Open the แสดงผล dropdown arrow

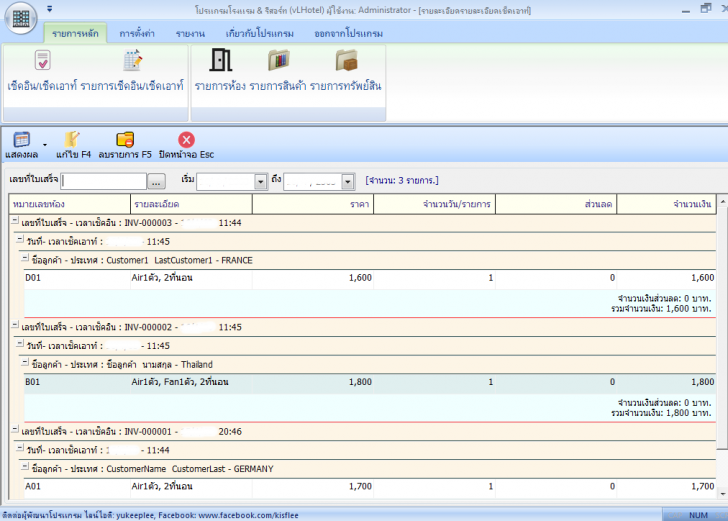pos(45,145)
